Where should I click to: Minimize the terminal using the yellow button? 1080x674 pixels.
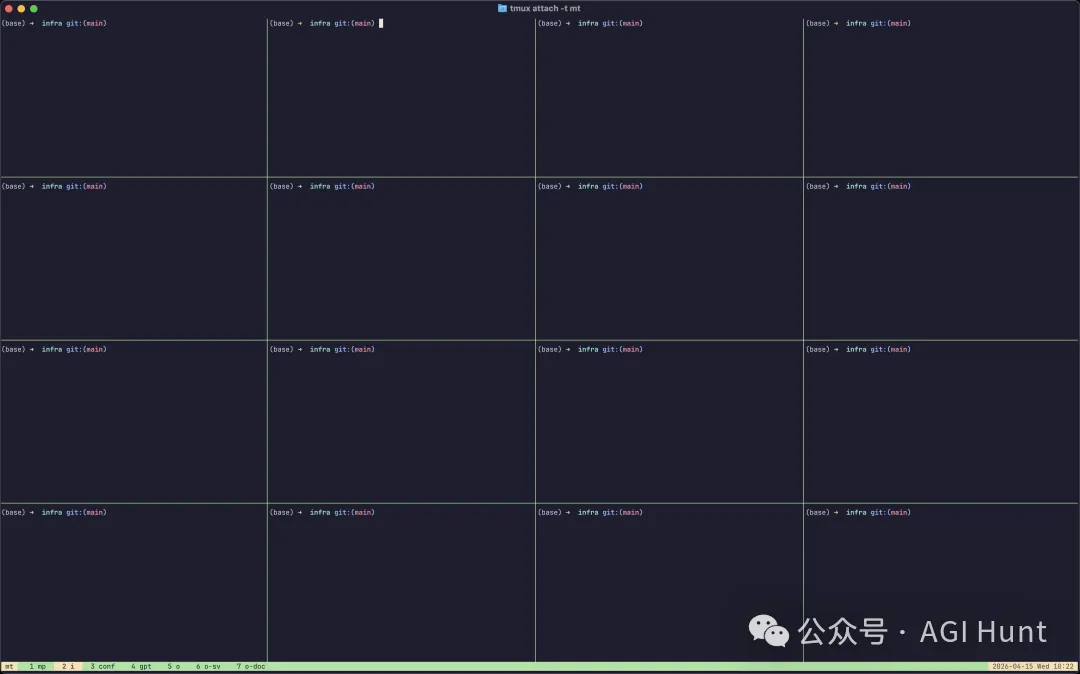coord(21,8)
